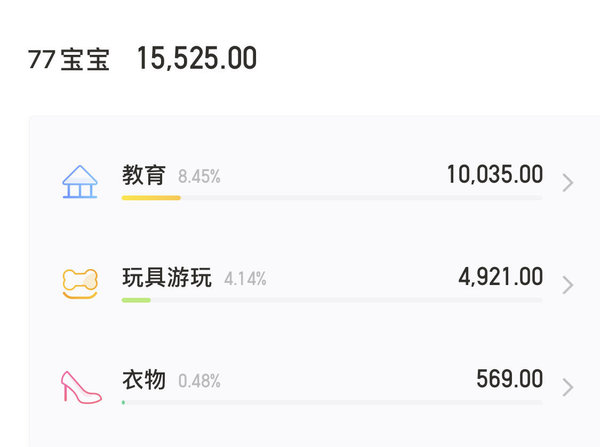Click the 0.48% clothing percentage

(199, 381)
